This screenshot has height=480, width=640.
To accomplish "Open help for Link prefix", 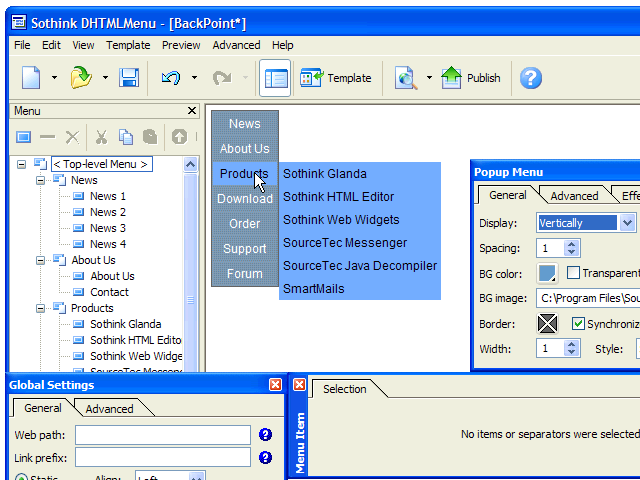I will [265, 458].
